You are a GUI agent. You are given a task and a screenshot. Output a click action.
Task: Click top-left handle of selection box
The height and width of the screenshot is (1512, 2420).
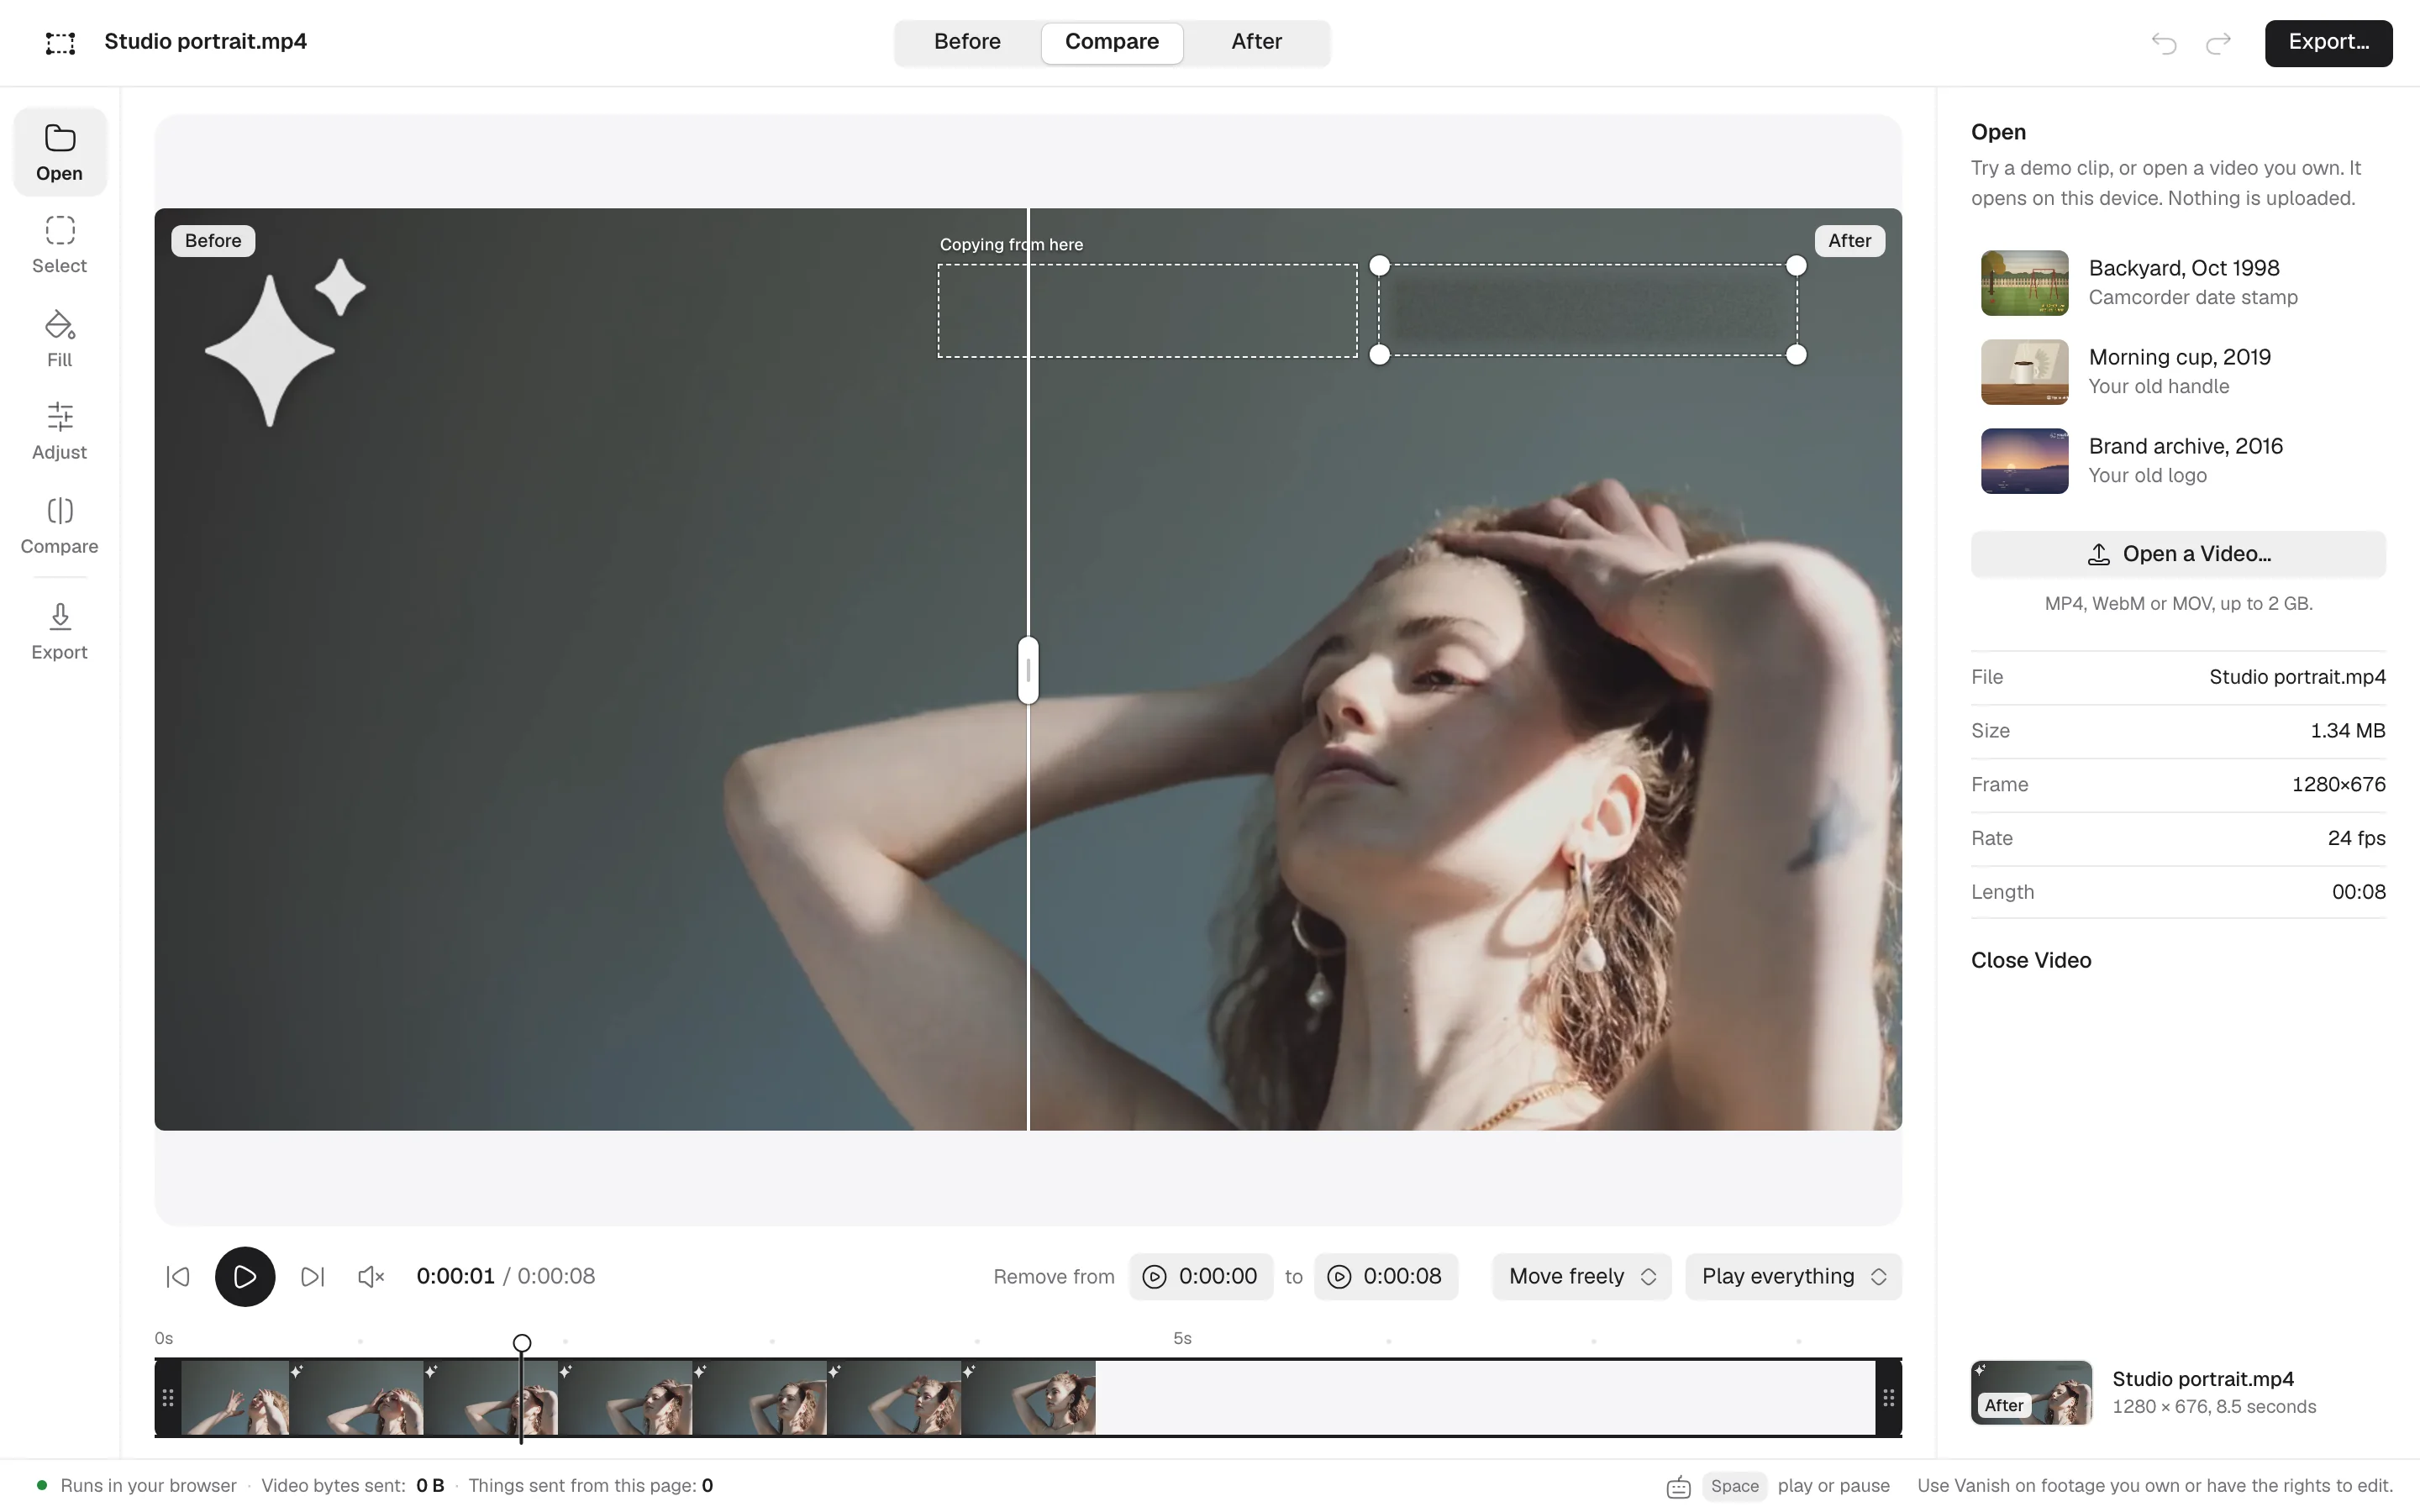click(x=1379, y=265)
